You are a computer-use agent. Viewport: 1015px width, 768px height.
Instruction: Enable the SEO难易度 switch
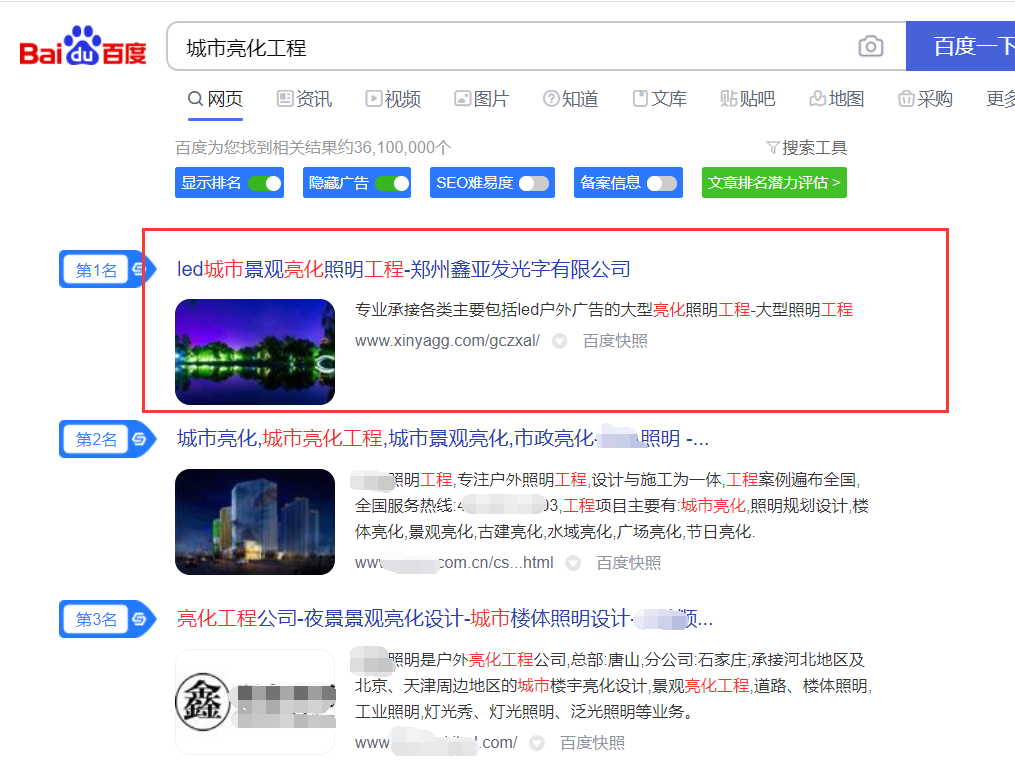point(535,183)
